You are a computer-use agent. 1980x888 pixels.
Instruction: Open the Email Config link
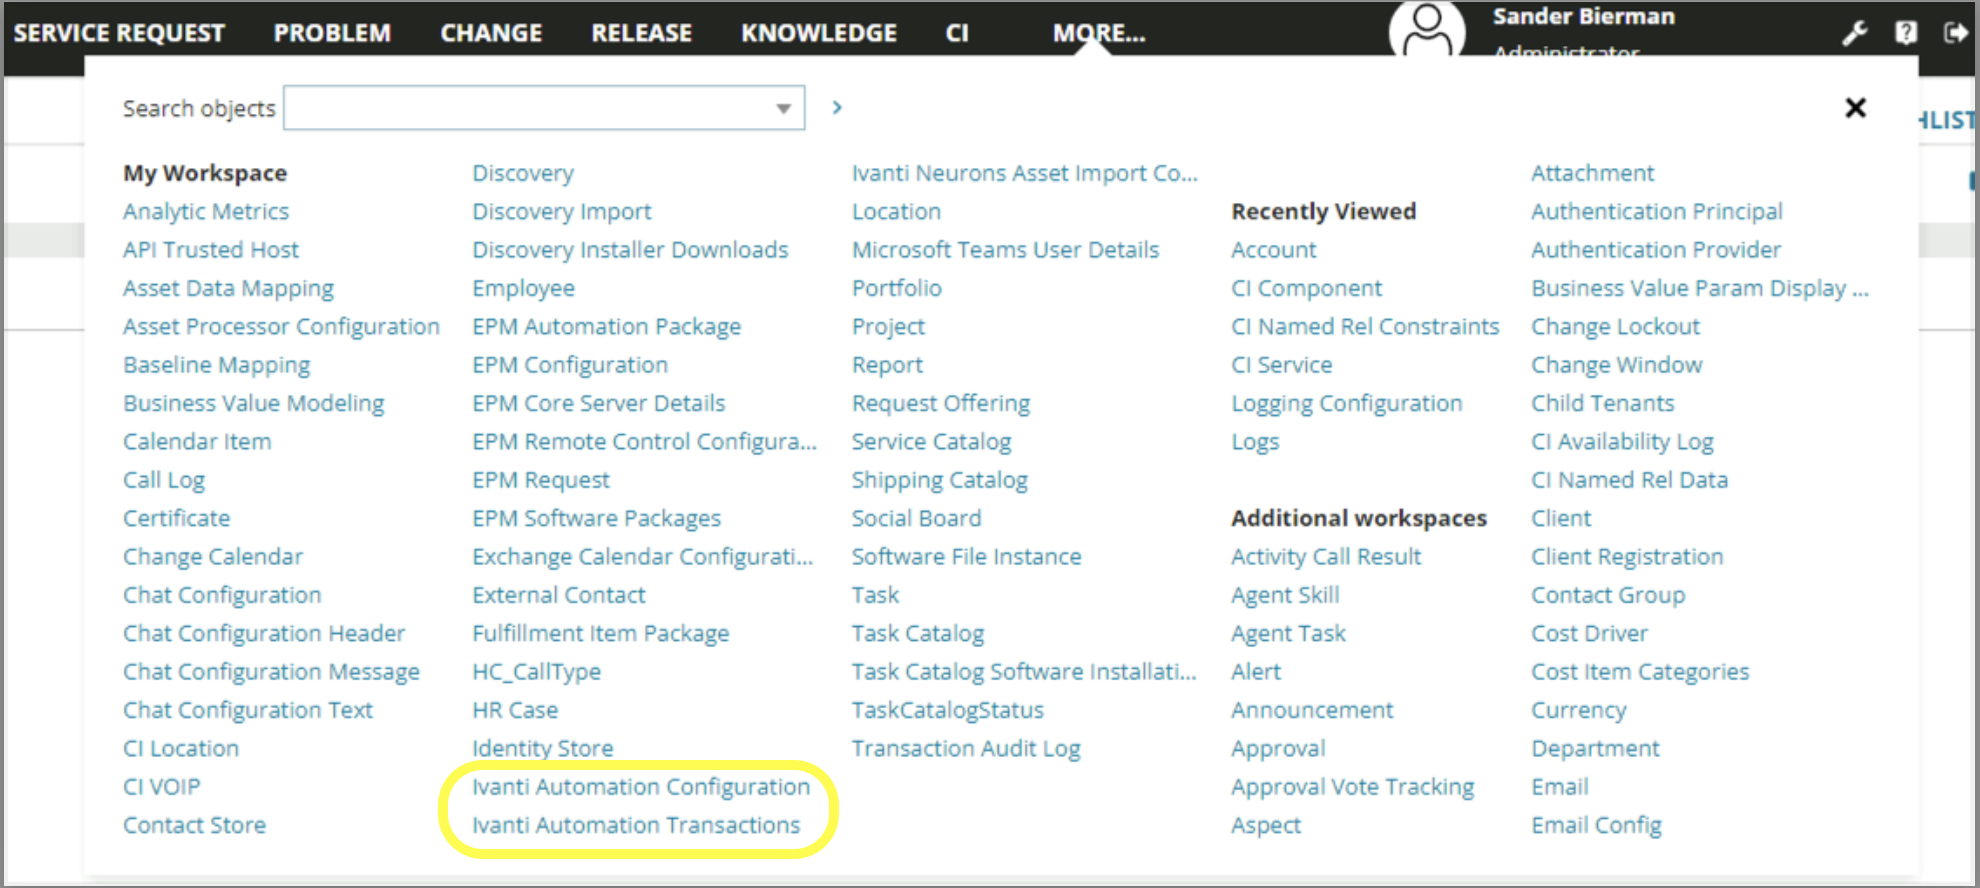pyautogui.click(x=1596, y=825)
